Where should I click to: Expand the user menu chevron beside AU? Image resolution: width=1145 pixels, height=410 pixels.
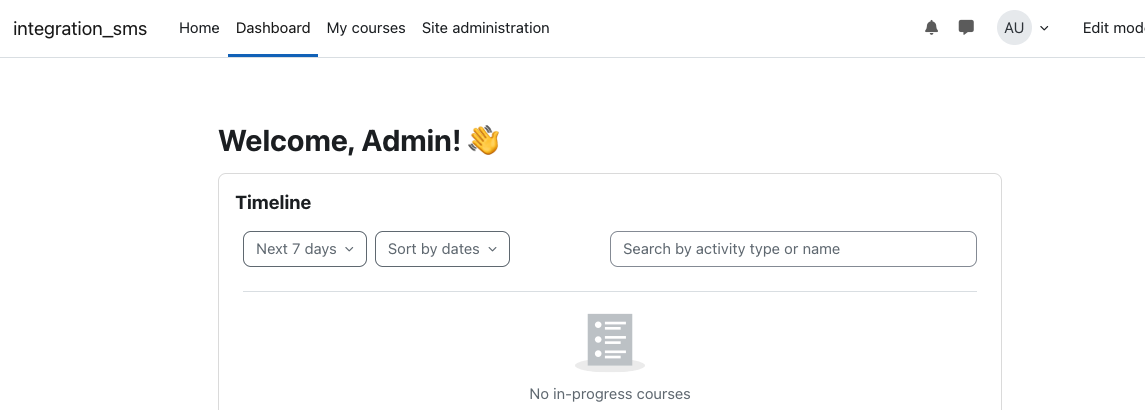coord(1044,29)
